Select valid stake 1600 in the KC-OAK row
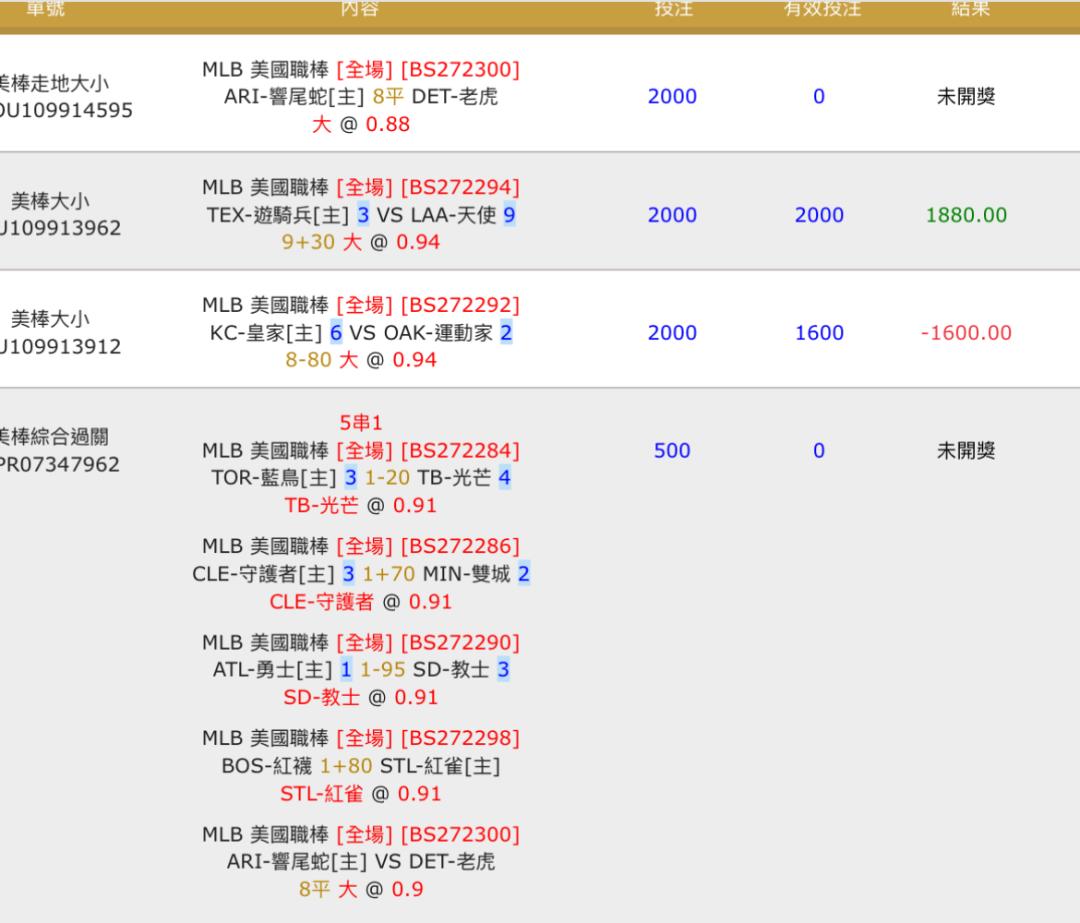1080x923 pixels. pyautogui.click(x=819, y=333)
